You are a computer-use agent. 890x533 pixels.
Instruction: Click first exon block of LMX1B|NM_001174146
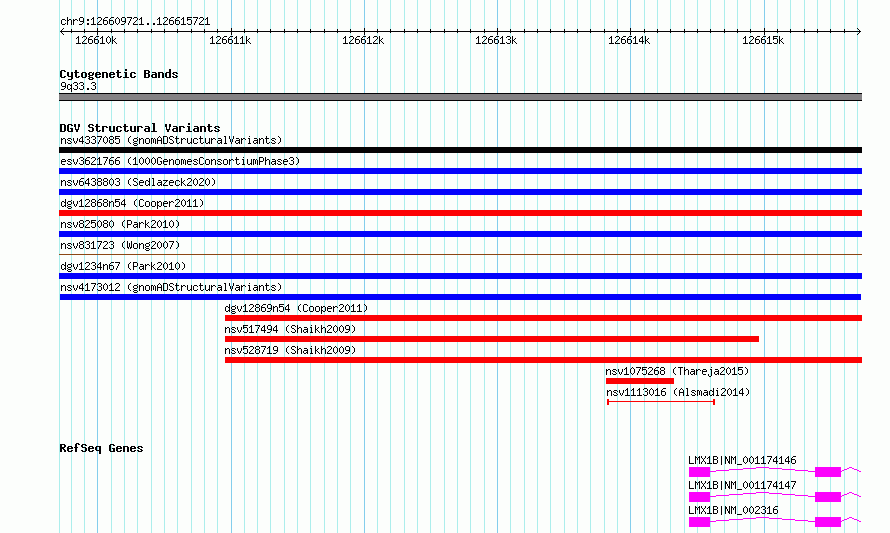click(x=699, y=472)
